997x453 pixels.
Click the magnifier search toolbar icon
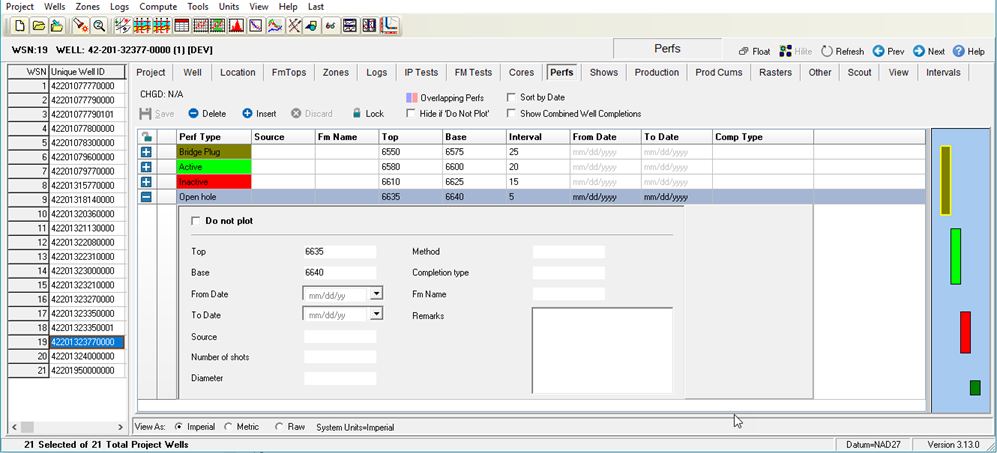coord(99,26)
